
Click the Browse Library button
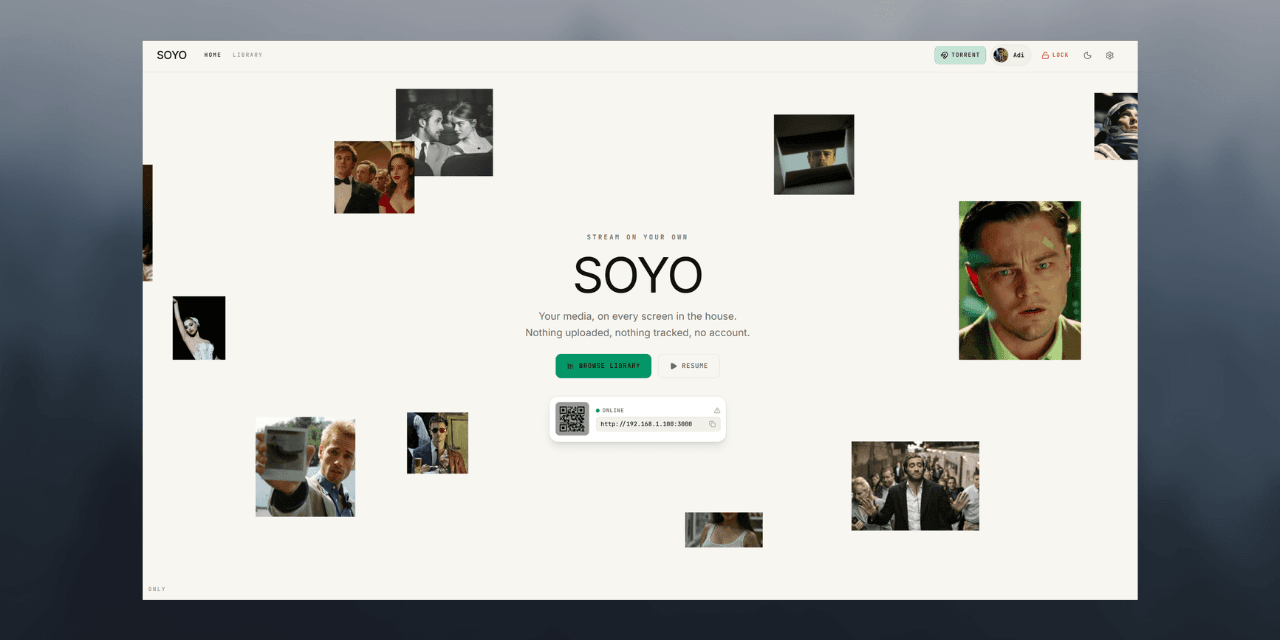point(603,366)
